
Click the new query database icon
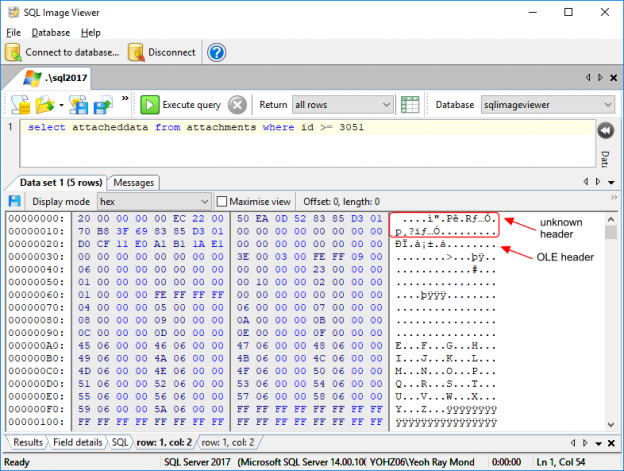(21, 105)
